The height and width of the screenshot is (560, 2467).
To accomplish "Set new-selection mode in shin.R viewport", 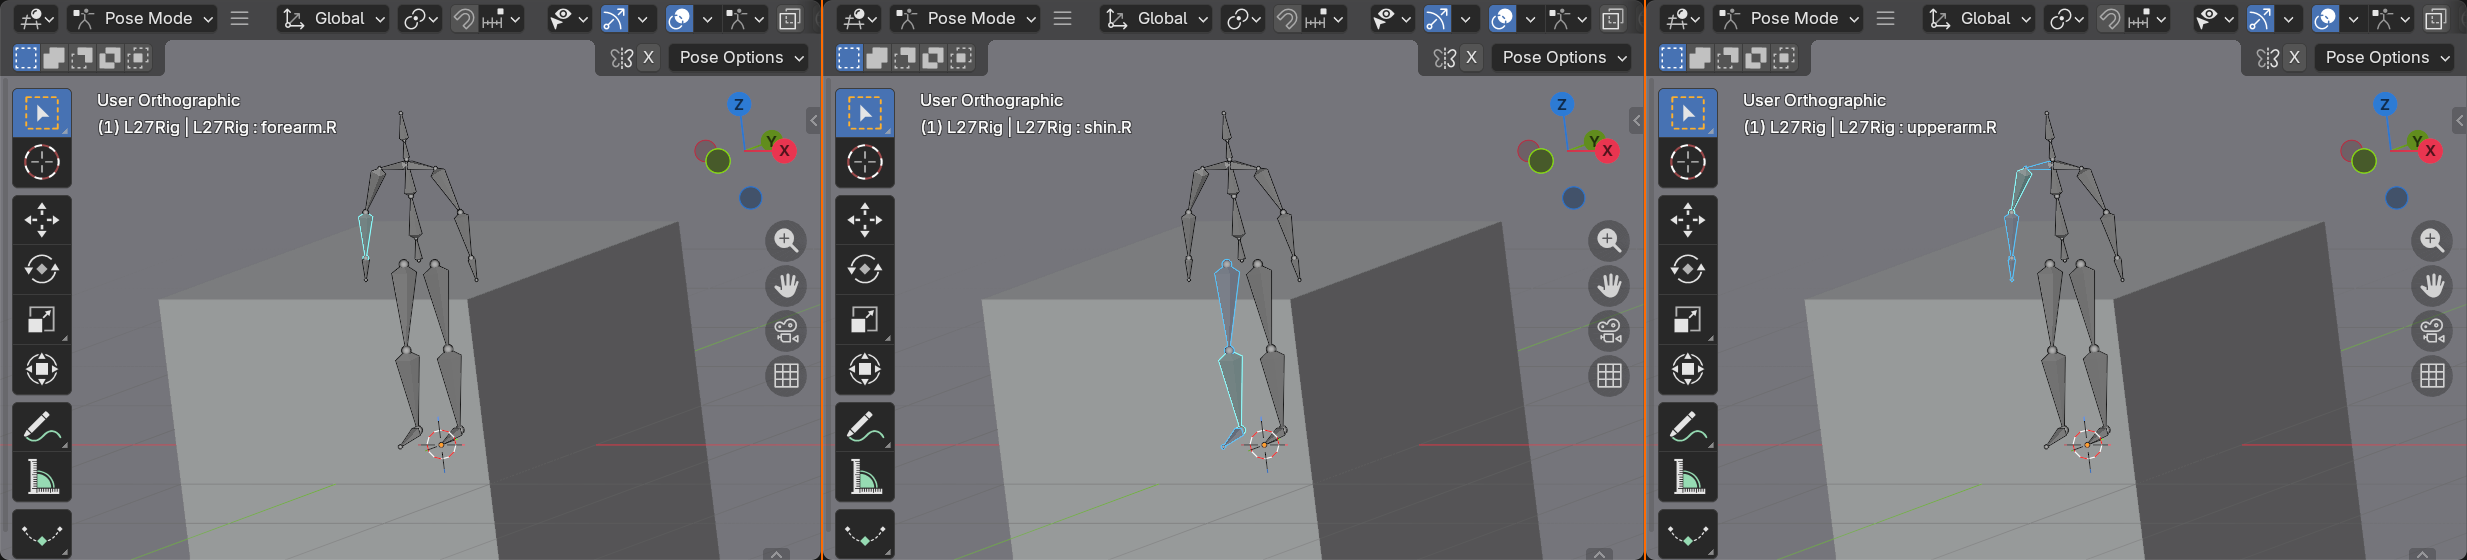I will (849, 58).
